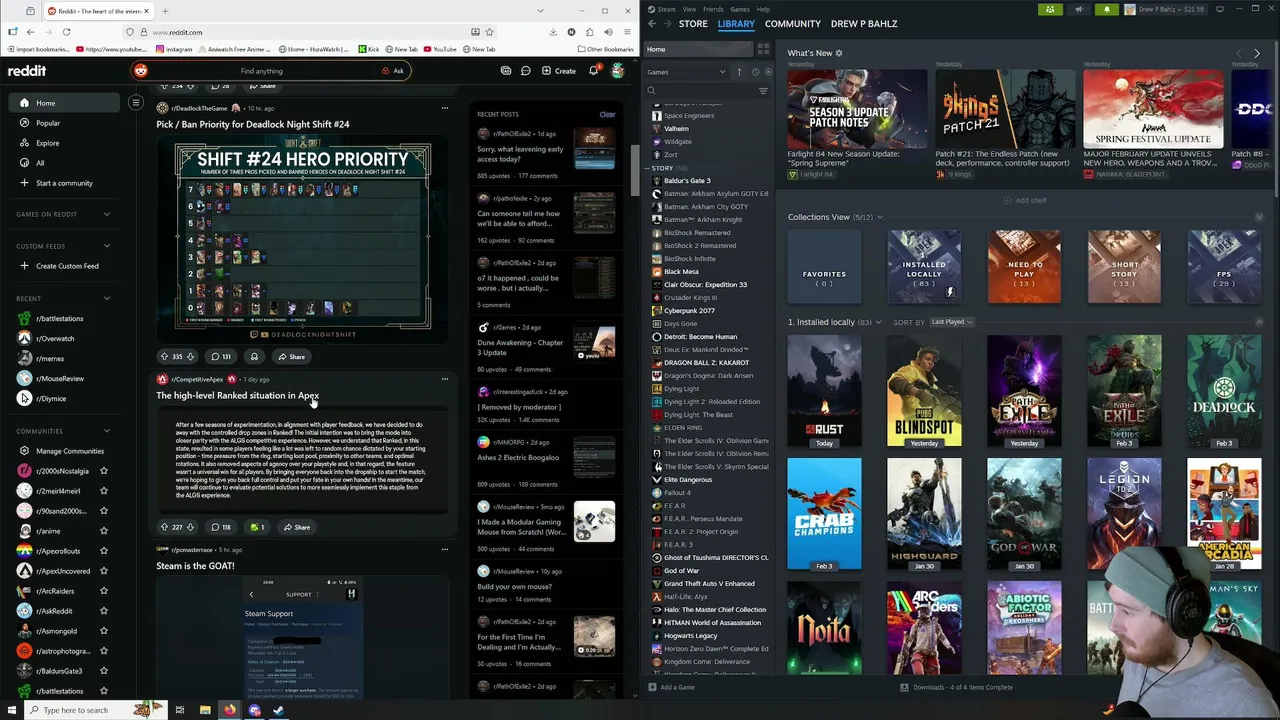Open new Firefox tab

coord(165,11)
